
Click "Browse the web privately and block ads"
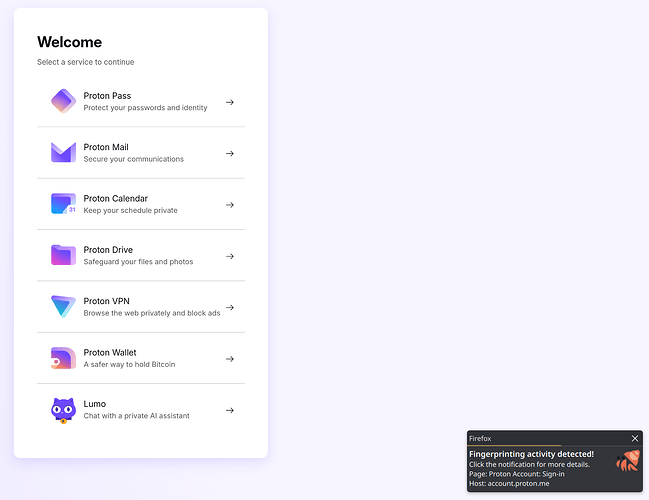pos(151,313)
